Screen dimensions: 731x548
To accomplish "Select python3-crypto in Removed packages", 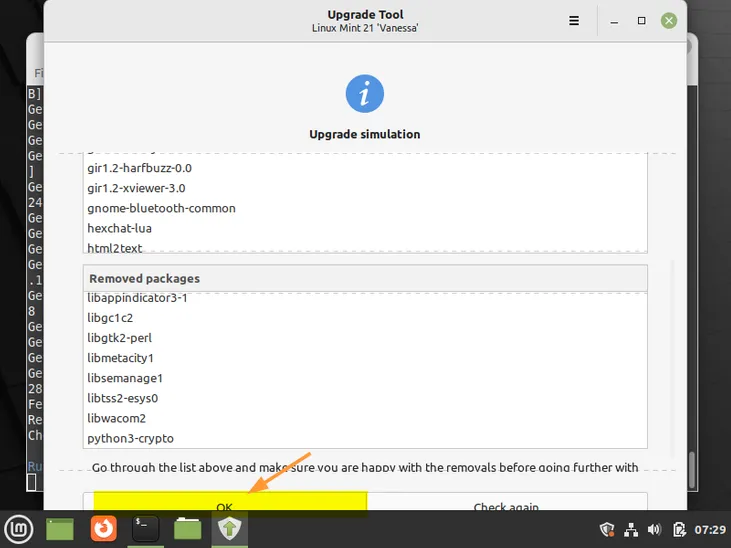I will point(130,438).
